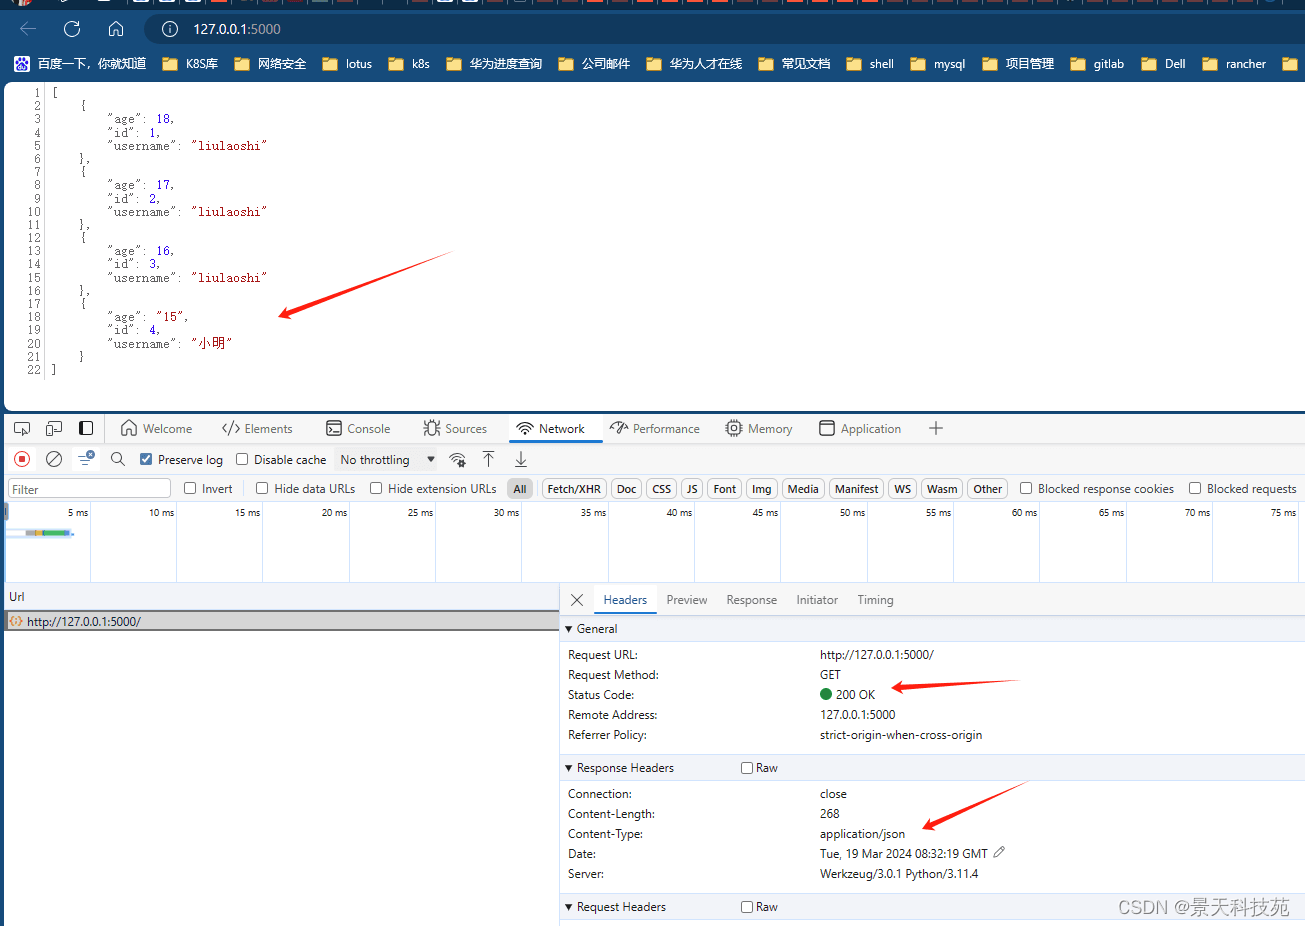Filter requests by WS type
Screen dimensions: 1305x926
(x=903, y=489)
